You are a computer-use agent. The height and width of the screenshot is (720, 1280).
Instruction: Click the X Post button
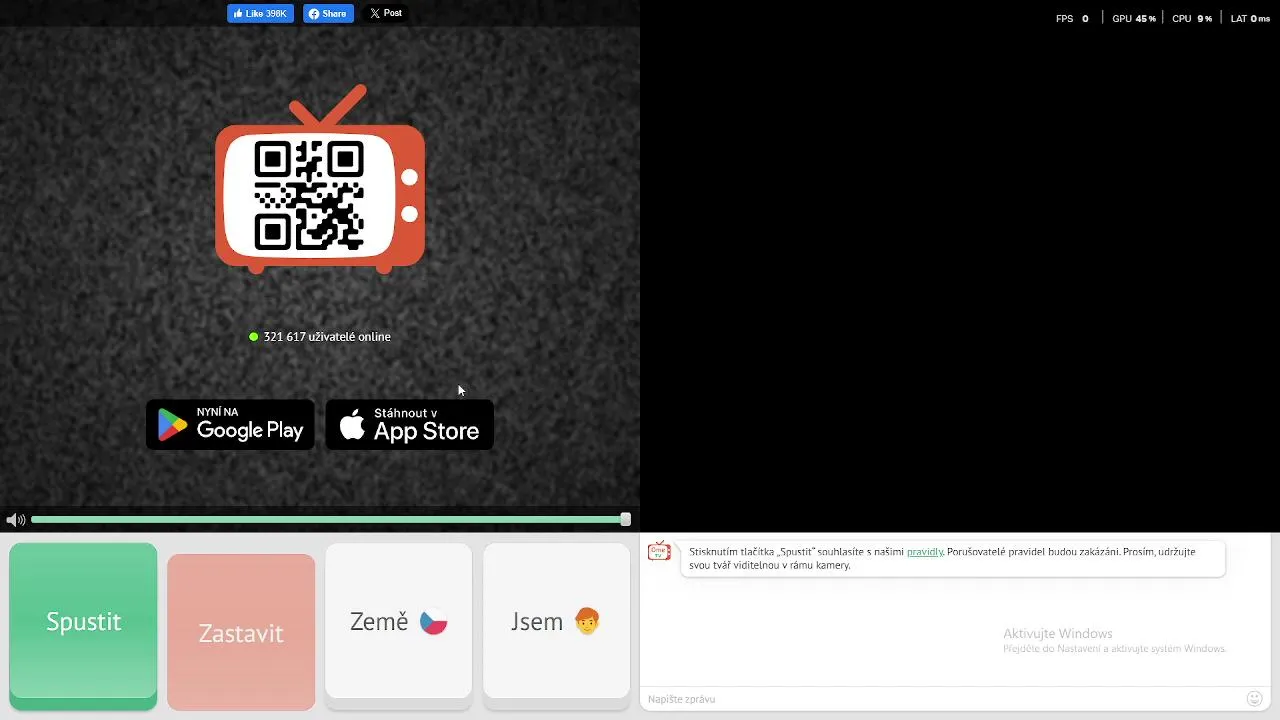click(x=385, y=13)
